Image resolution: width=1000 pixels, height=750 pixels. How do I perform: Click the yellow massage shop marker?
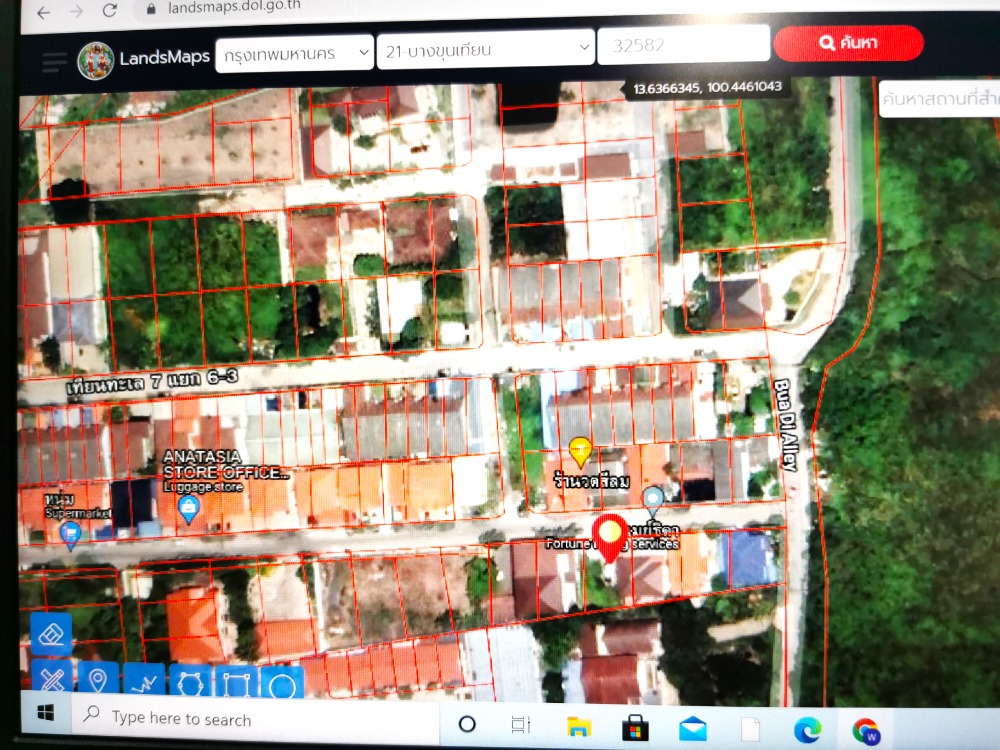(x=580, y=451)
